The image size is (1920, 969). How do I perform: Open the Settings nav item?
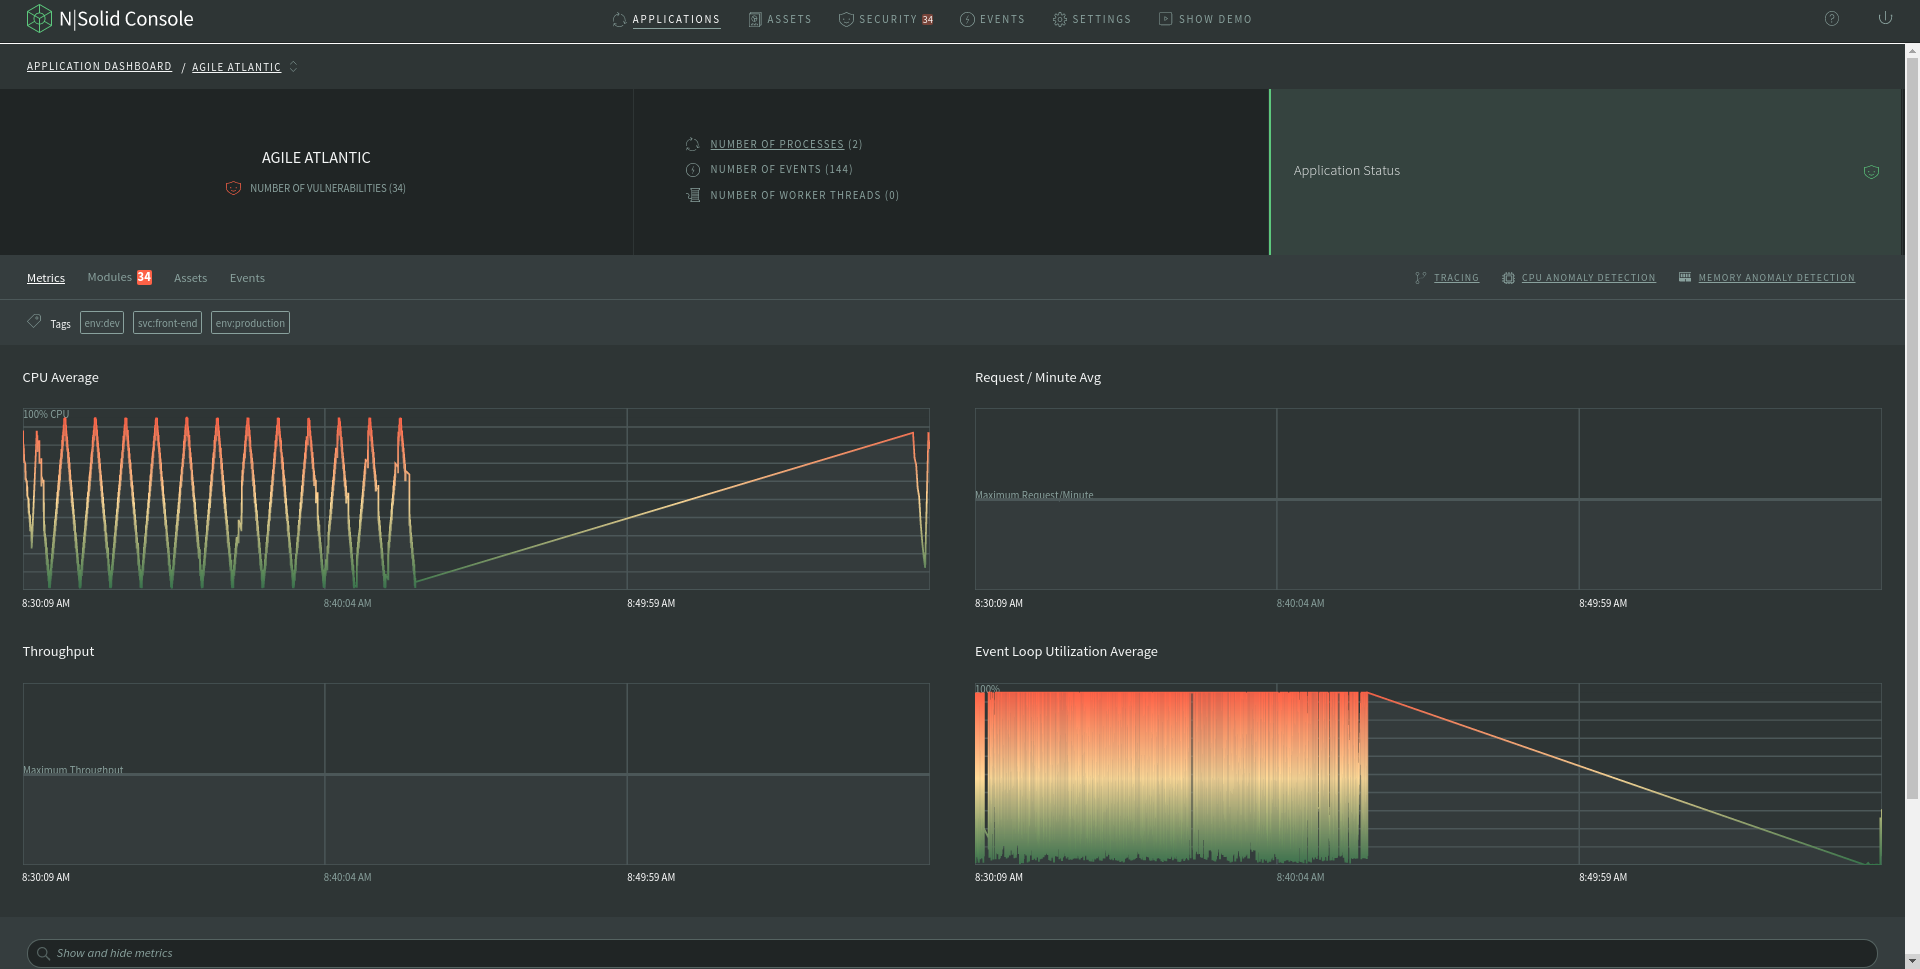pyautogui.click(x=1101, y=19)
